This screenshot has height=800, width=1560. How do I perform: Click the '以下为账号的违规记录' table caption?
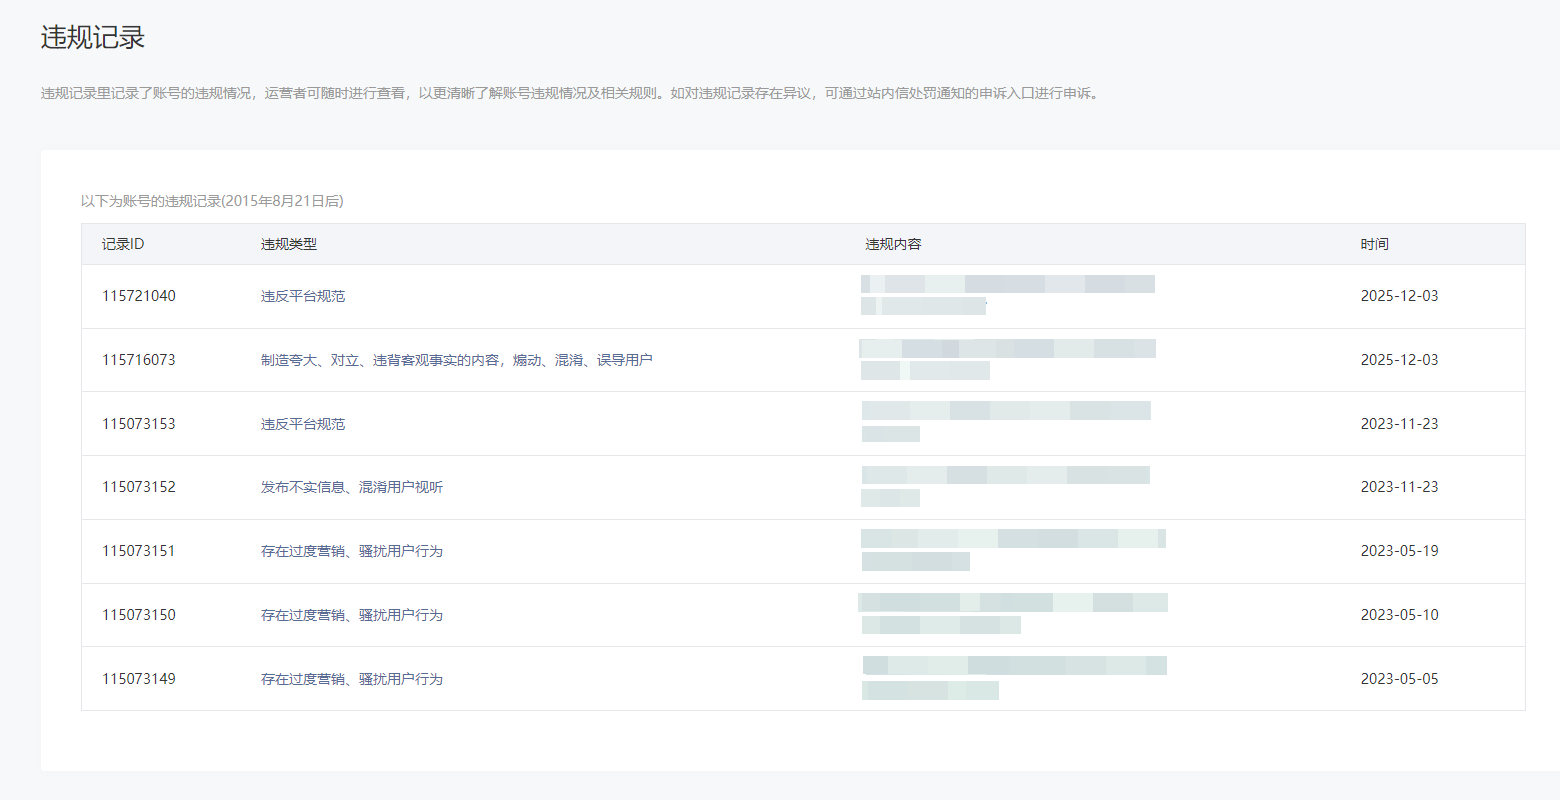(x=212, y=201)
